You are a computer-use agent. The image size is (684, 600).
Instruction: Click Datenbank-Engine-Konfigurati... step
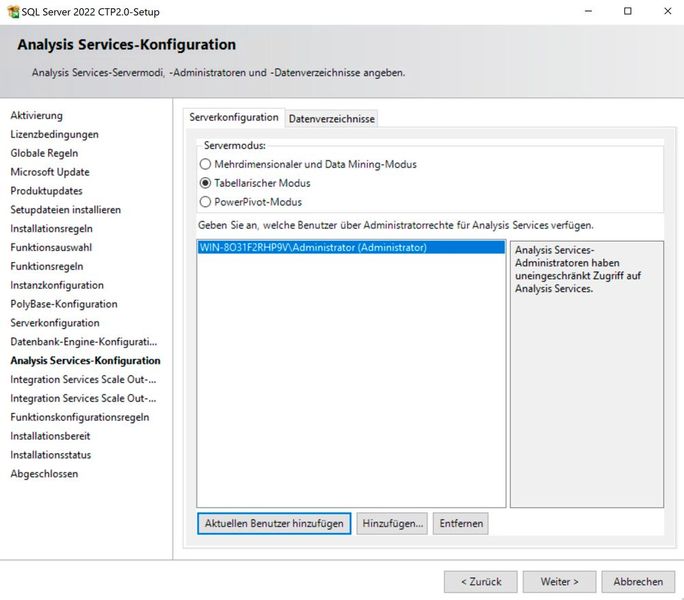84,342
